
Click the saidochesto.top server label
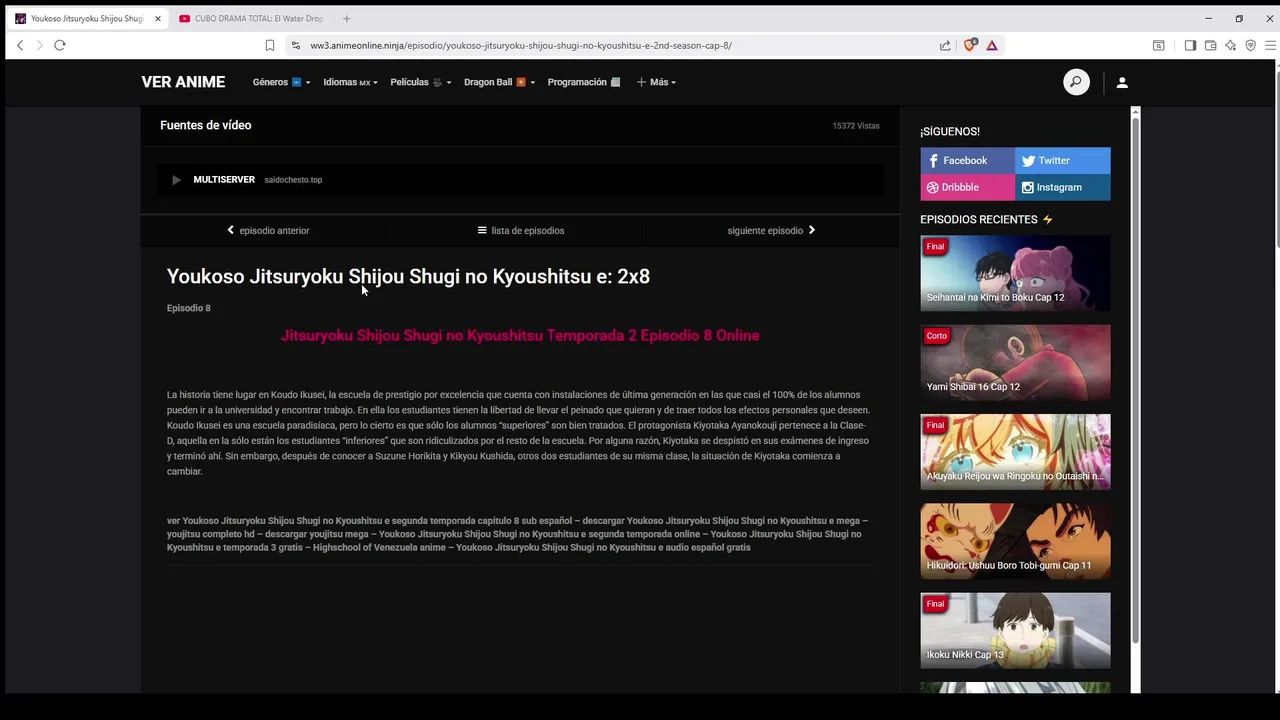293,180
